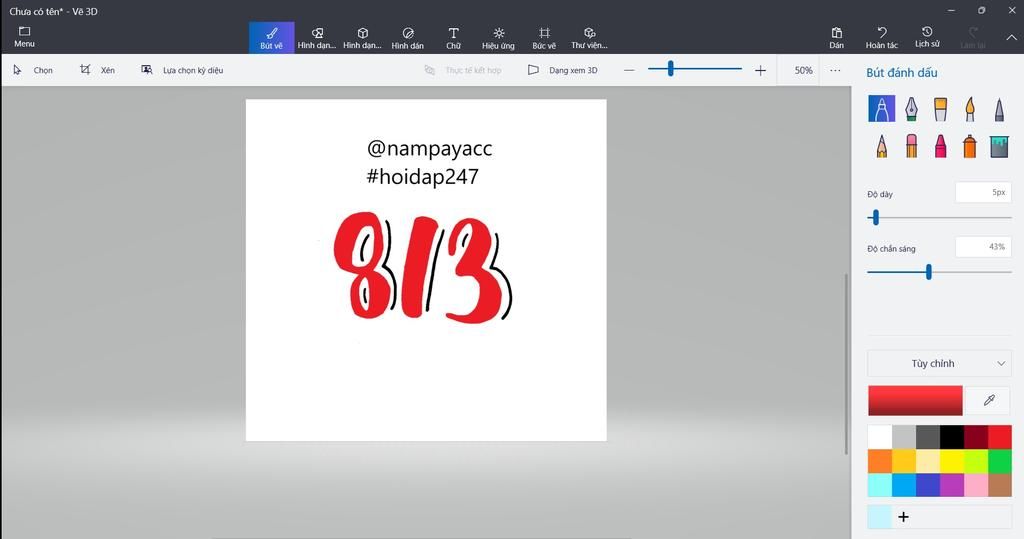Click the zoom out minus button
Screen dimensions: 1024x539
[629, 70]
